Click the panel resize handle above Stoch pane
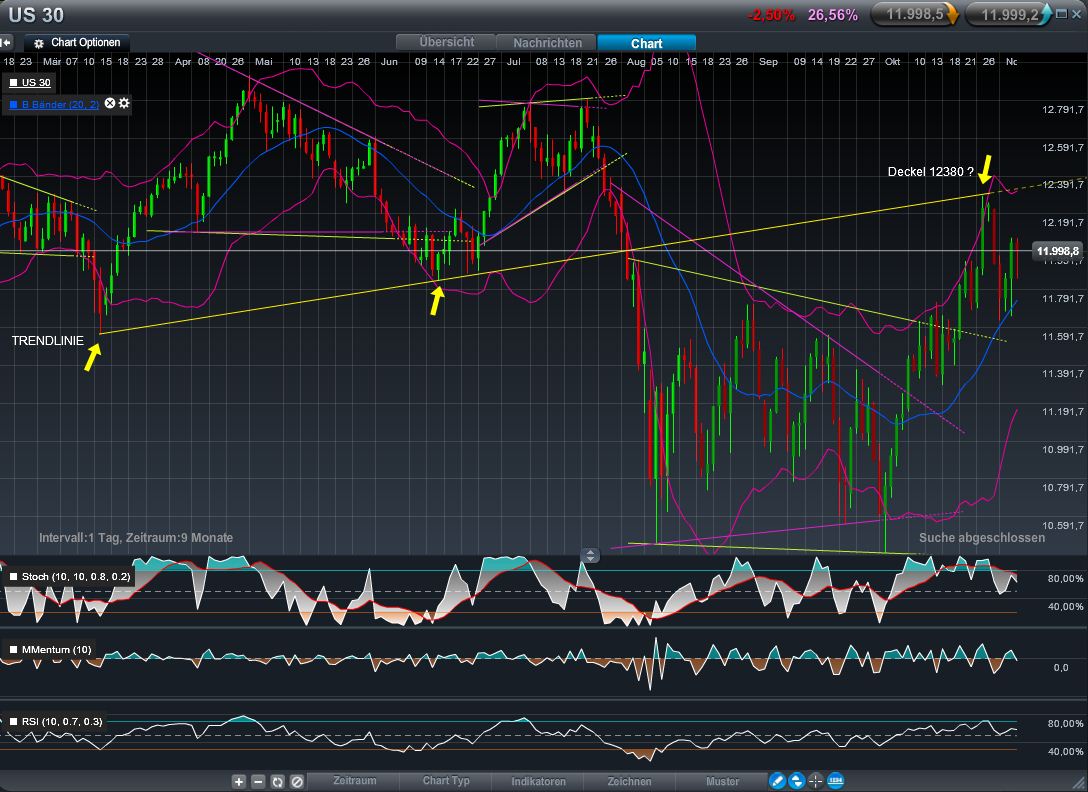The height and width of the screenshot is (792, 1088). pos(590,555)
